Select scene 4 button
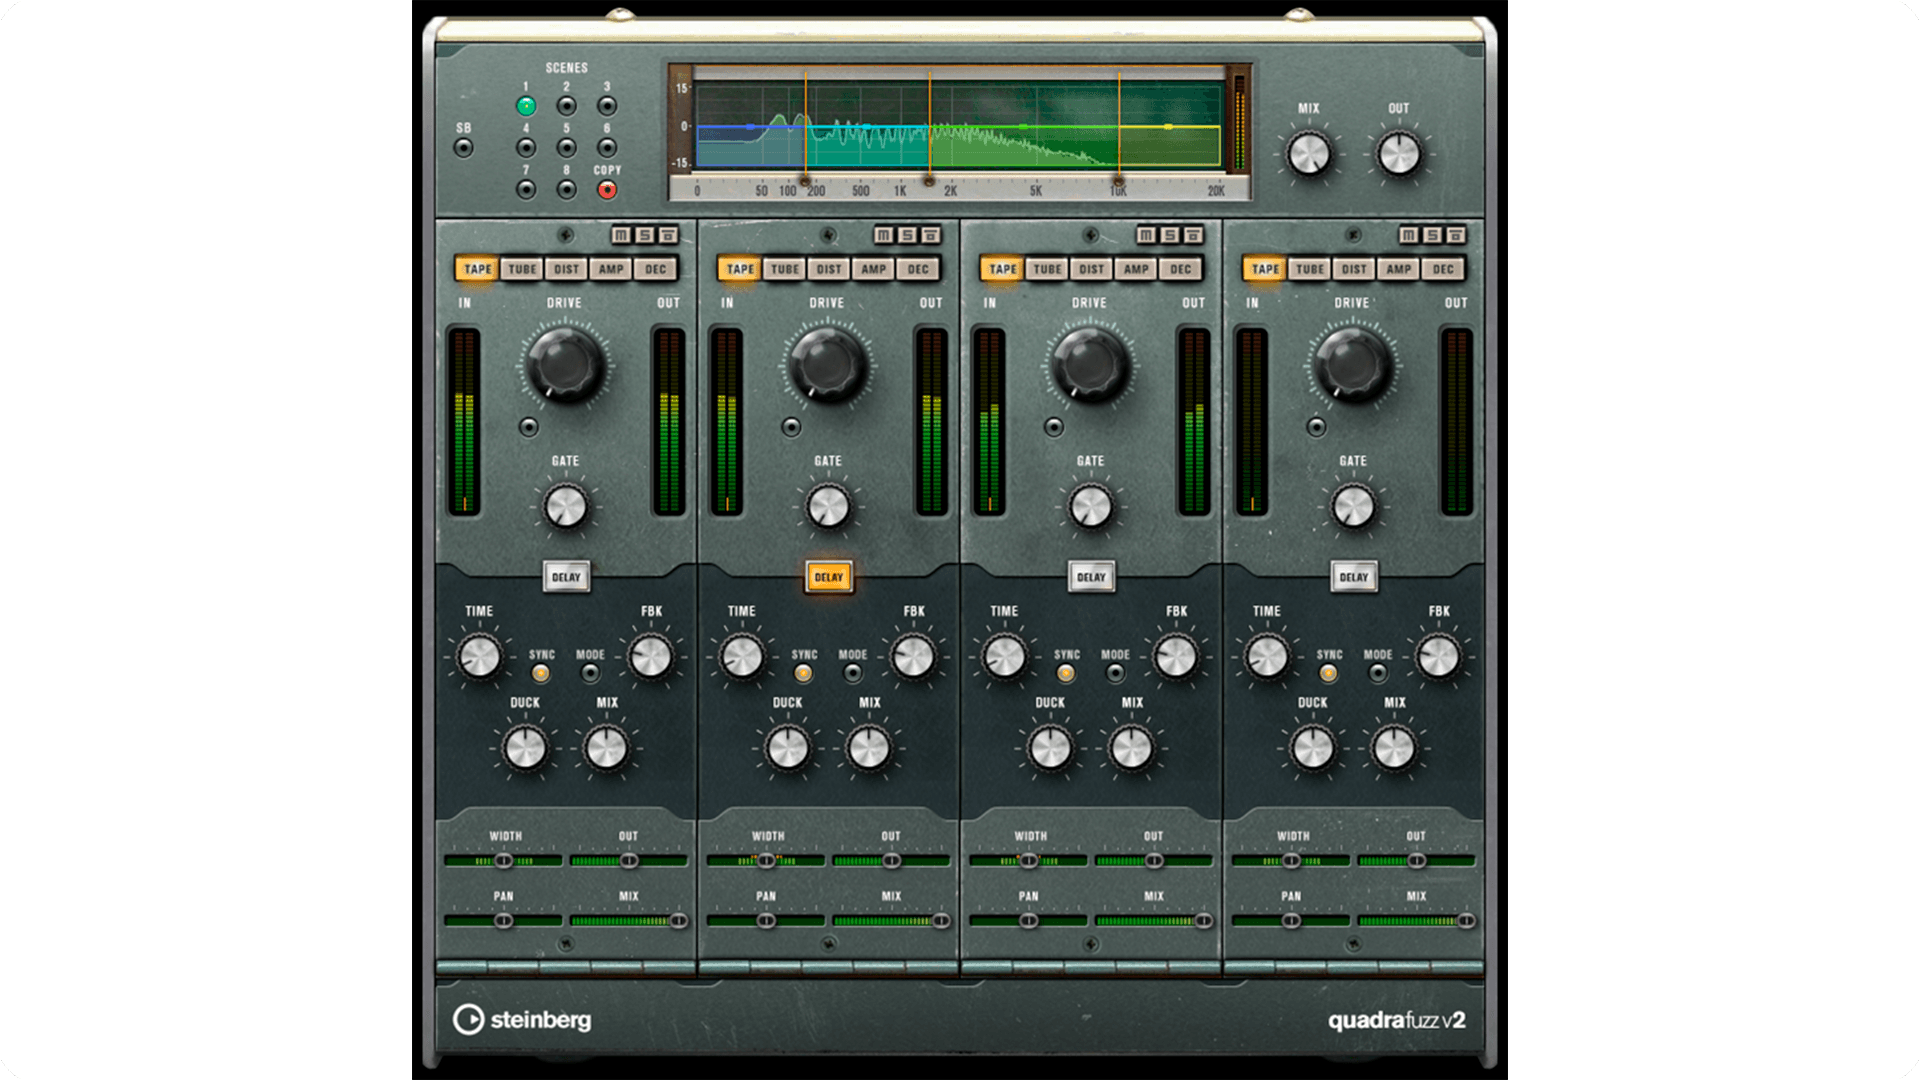The image size is (1920, 1080). tap(526, 148)
